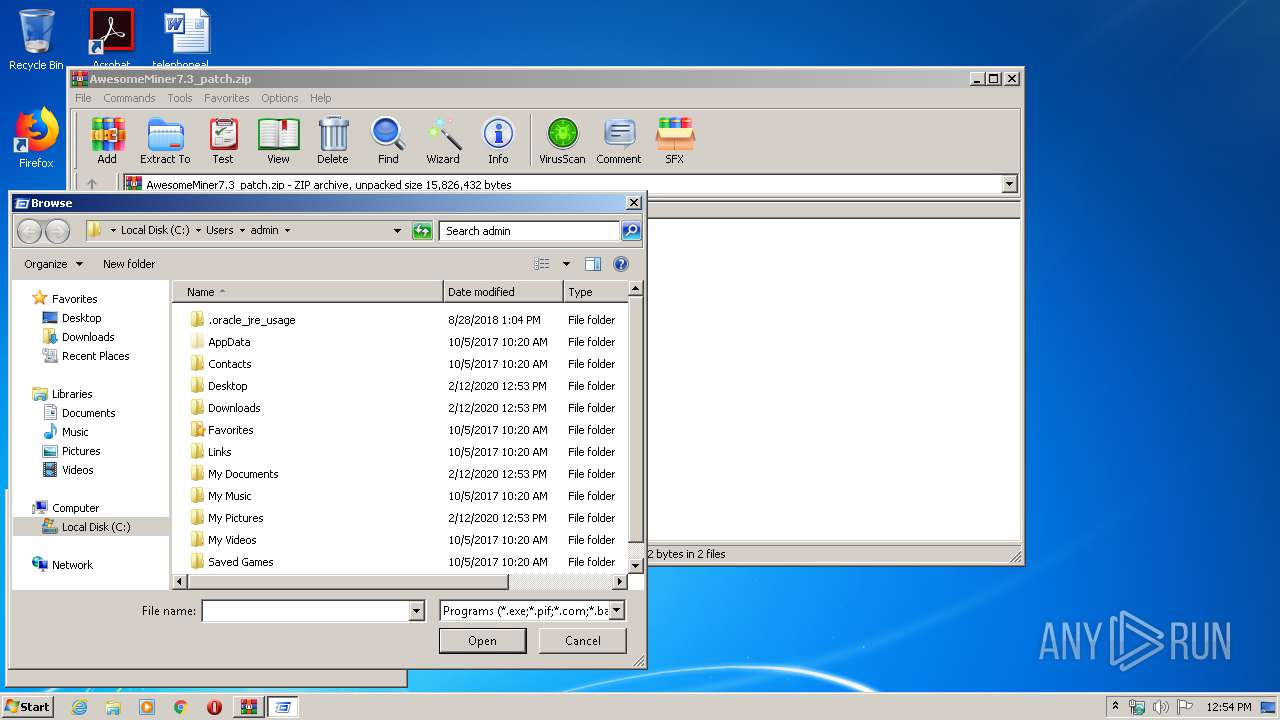
Task: Select Music library in sidebar
Action: tap(75, 432)
